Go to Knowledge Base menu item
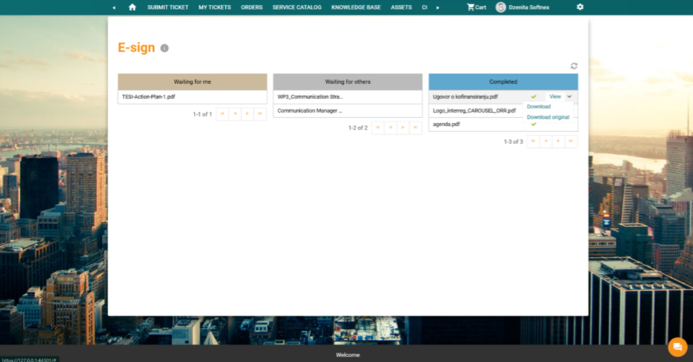Image resolution: width=693 pixels, height=362 pixels. tap(356, 7)
